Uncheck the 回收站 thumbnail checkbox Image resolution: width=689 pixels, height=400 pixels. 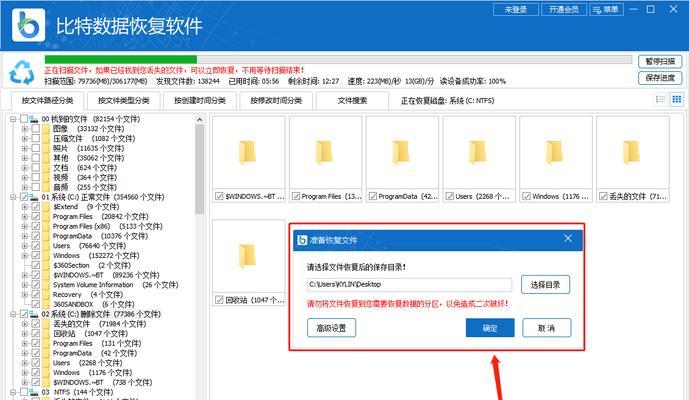(x=219, y=300)
